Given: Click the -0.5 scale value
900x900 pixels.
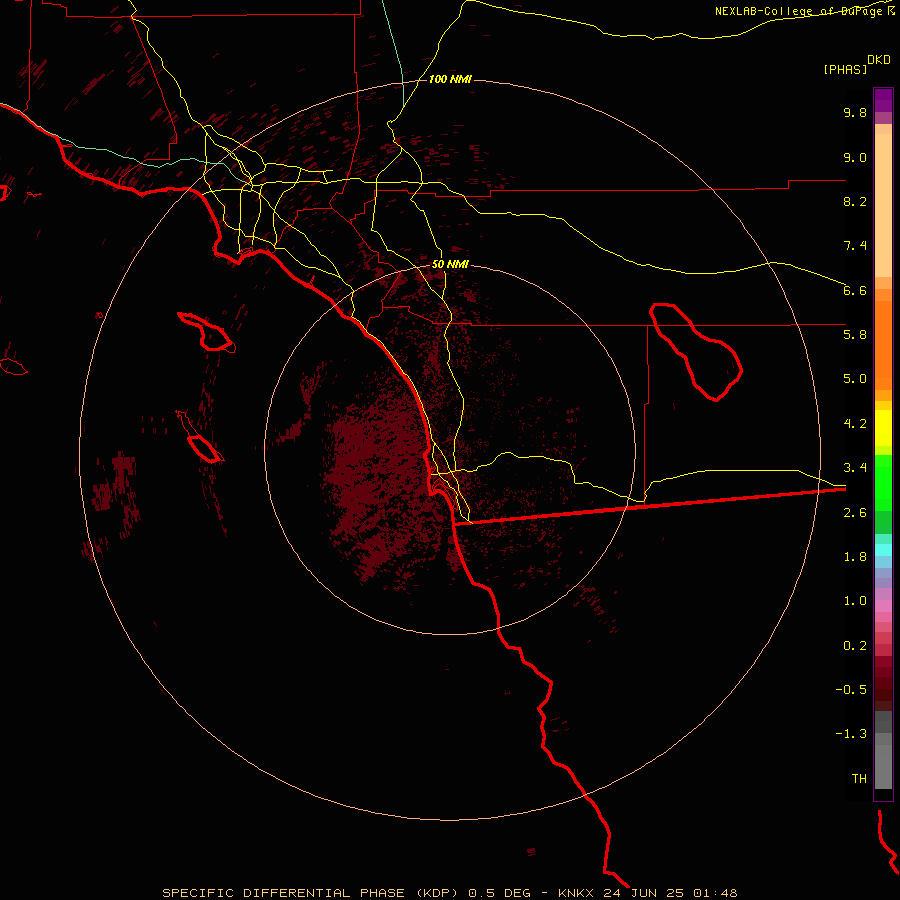Looking at the screenshot, I should 851,690.
